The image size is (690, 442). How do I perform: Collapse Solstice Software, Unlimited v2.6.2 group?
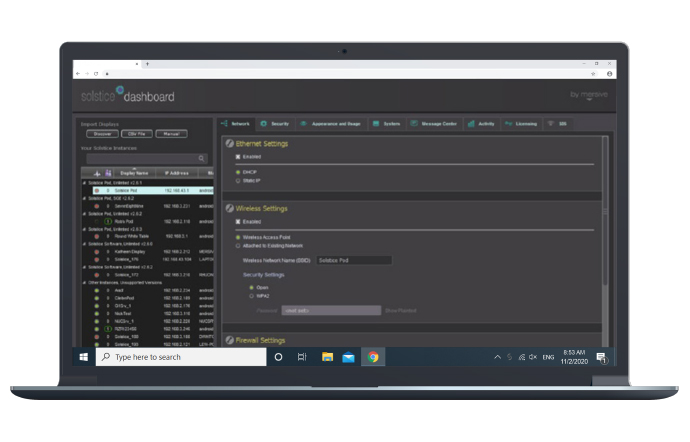pyautogui.click(x=84, y=267)
